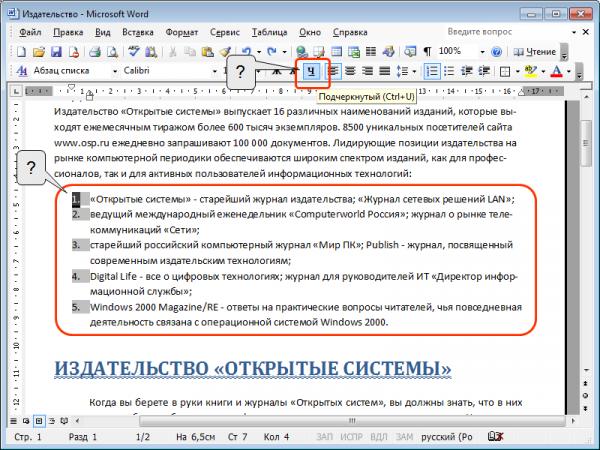Image resolution: width=600 pixels, height=450 pixels.
Task: Open the Формат menu
Action: coord(182,32)
